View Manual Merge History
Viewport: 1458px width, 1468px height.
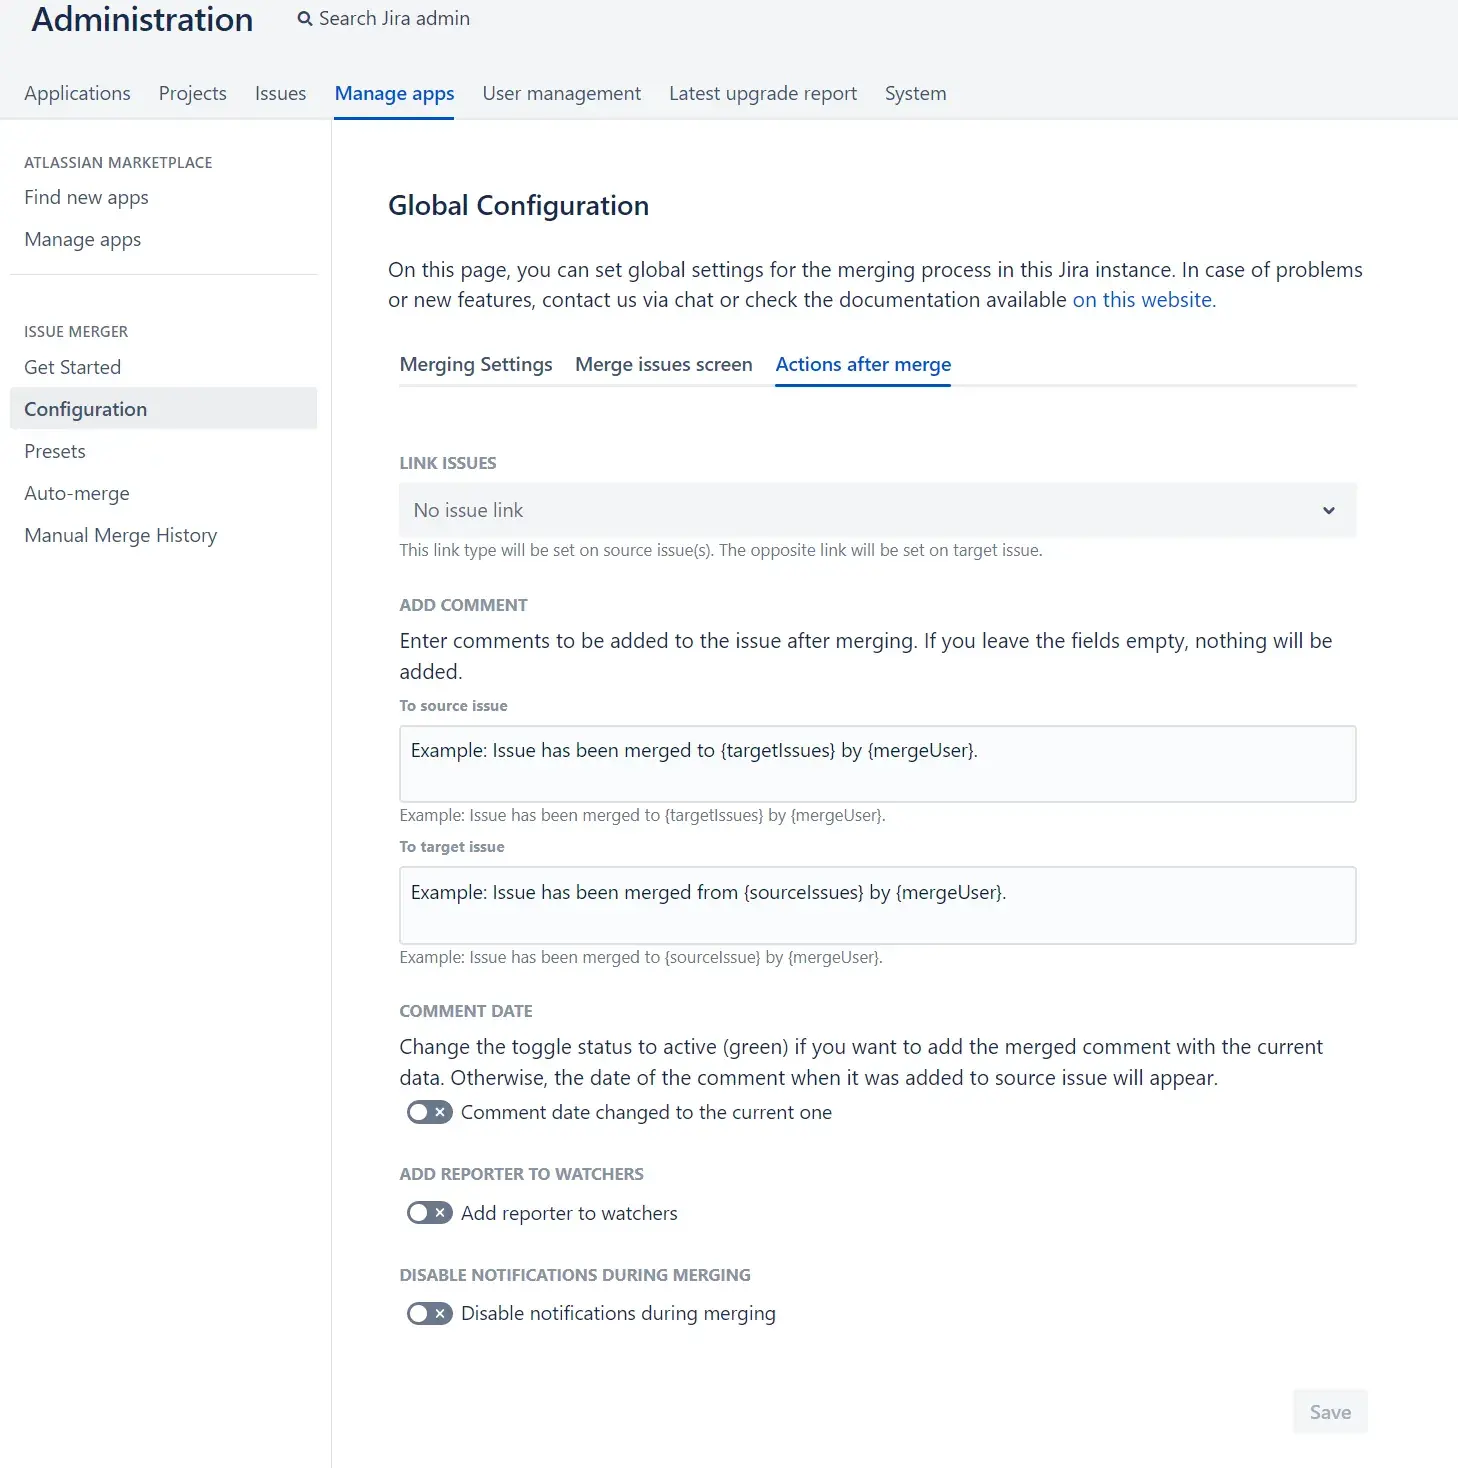pos(120,535)
